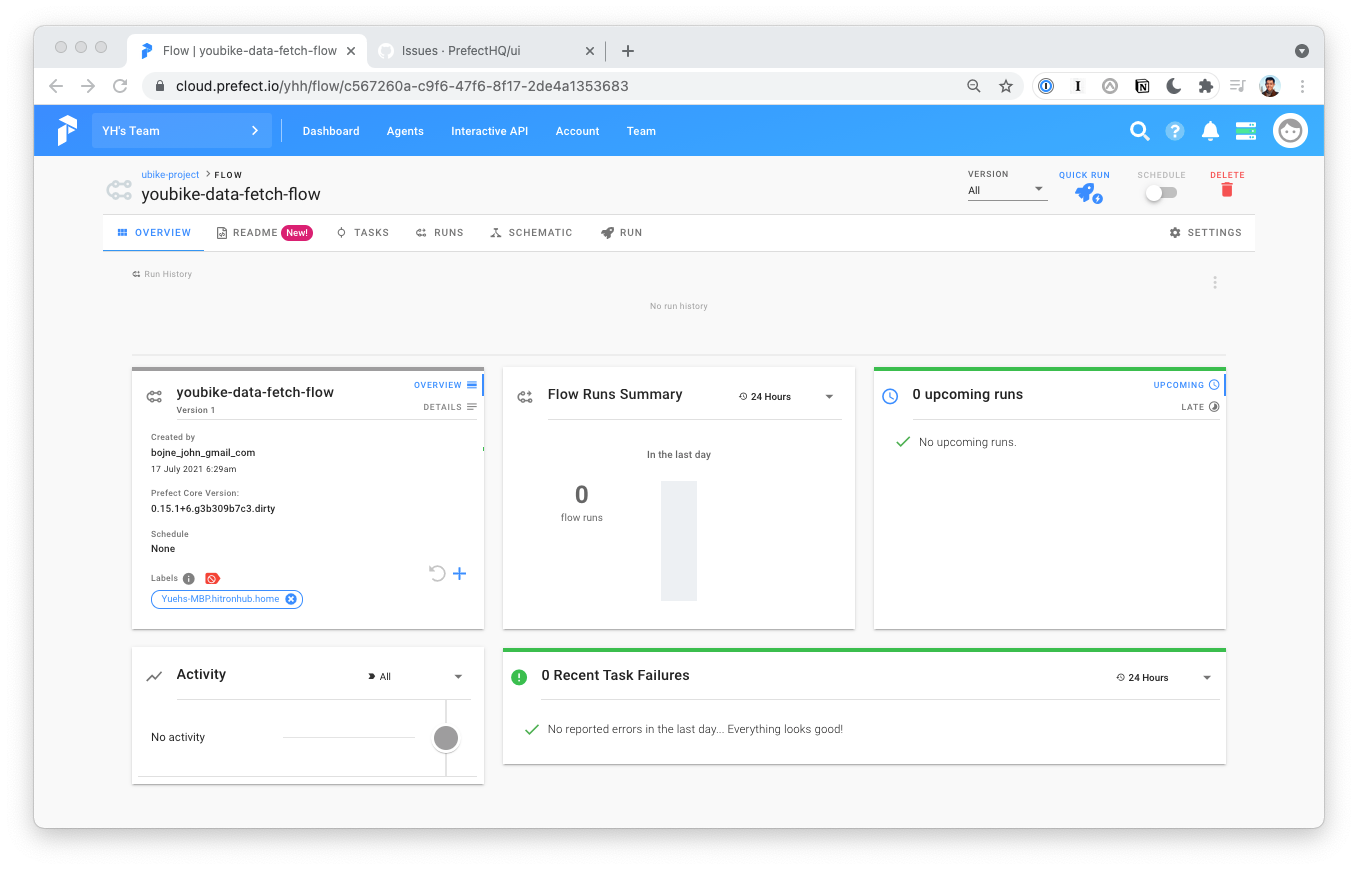The image size is (1358, 870).
Task: Open the notifications bell icon
Action: coord(1210,131)
